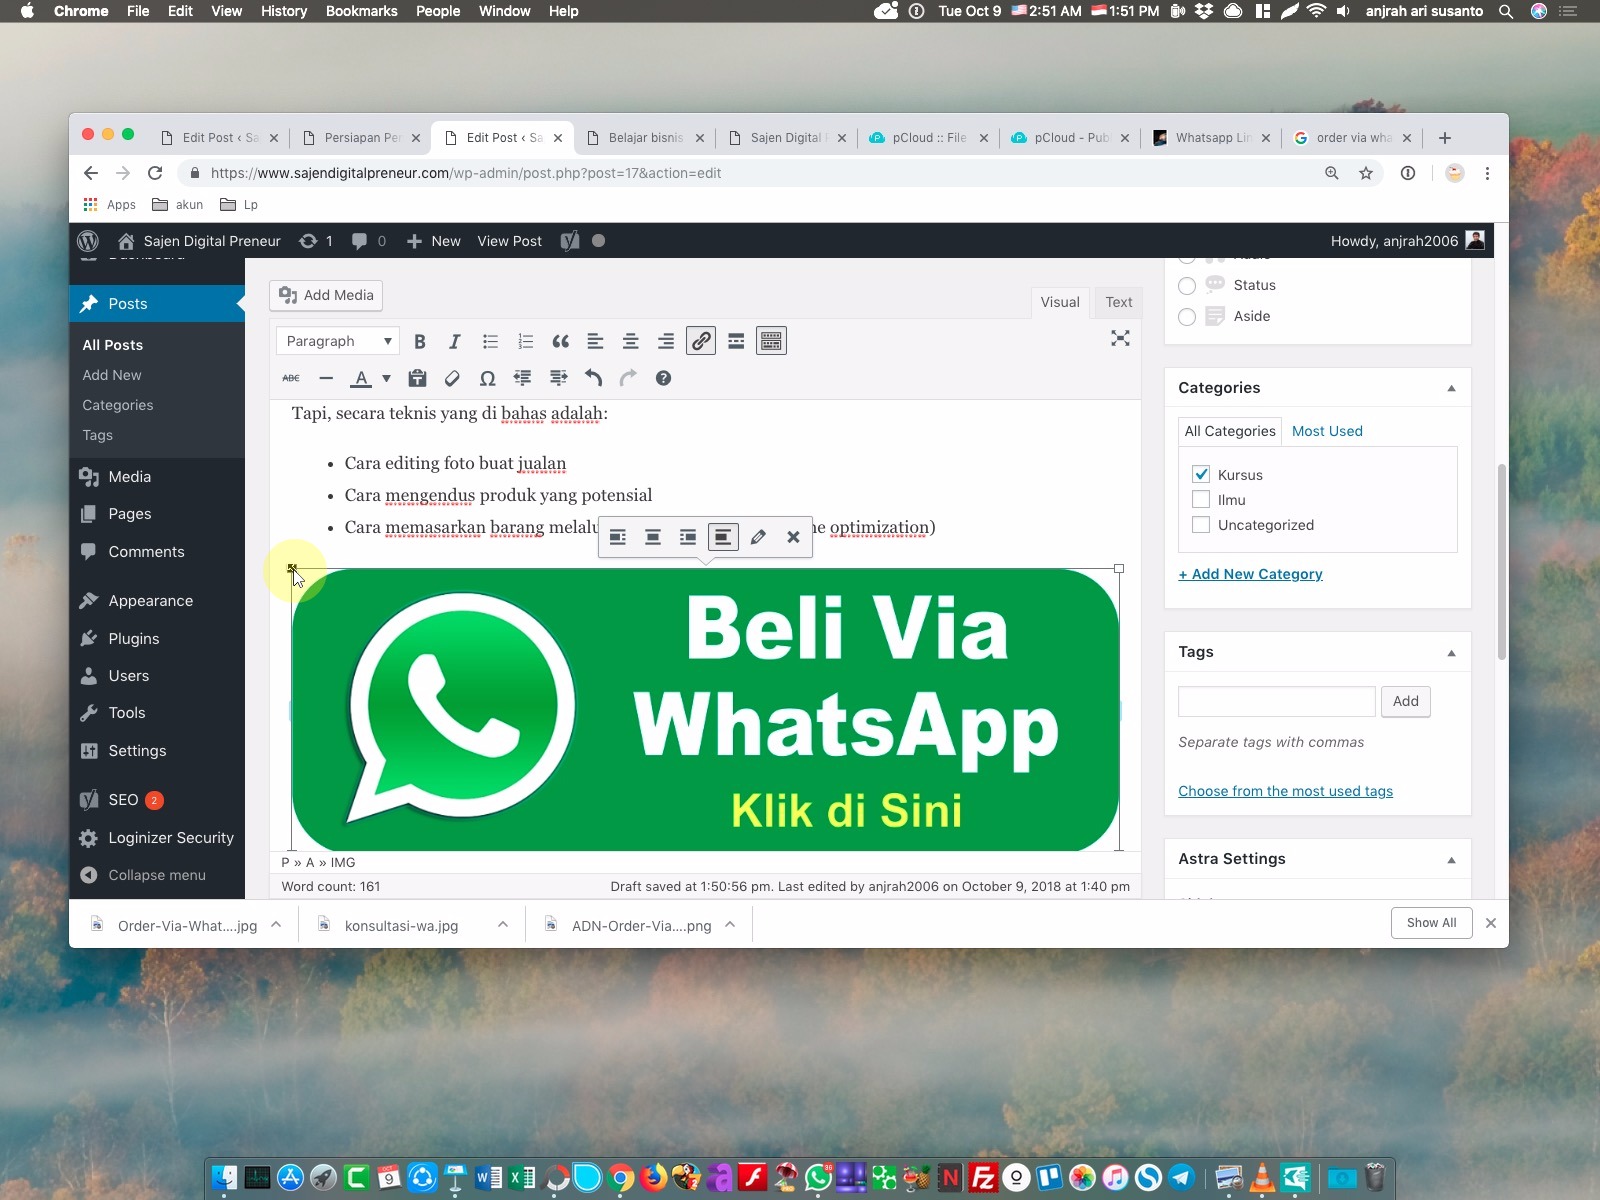Collapse the Tags panel
The height and width of the screenshot is (1200, 1600).
point(1451,652)
